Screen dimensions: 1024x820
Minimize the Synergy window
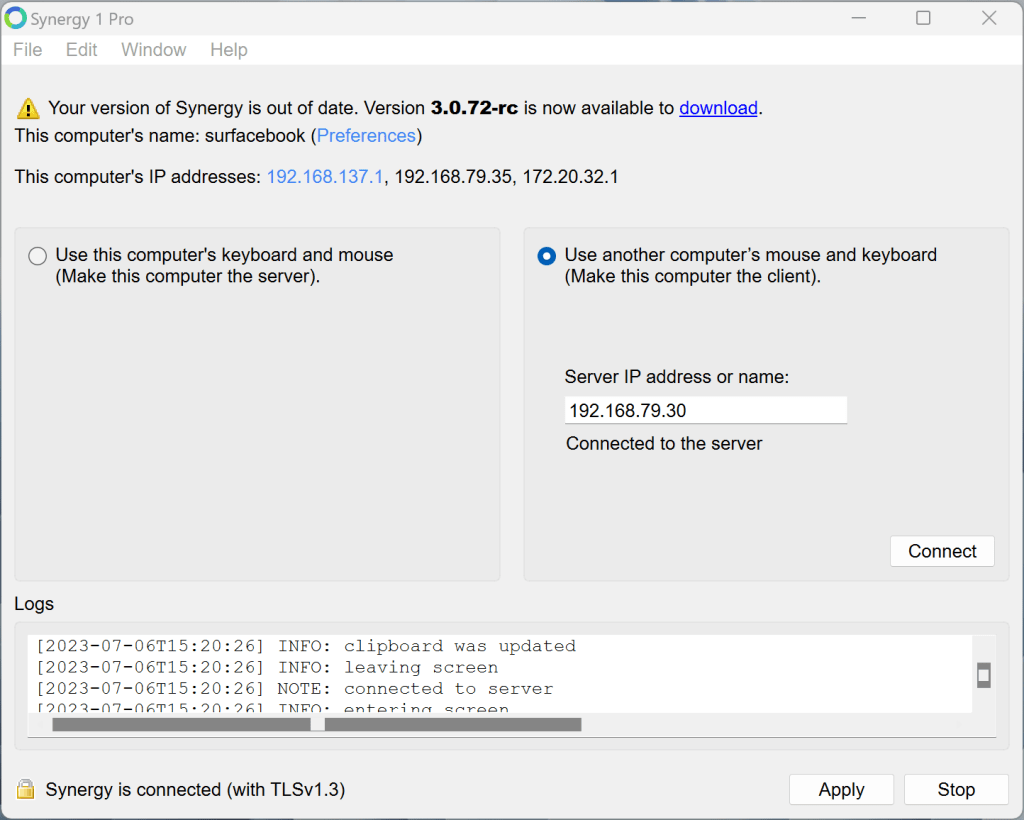point(859,18)
